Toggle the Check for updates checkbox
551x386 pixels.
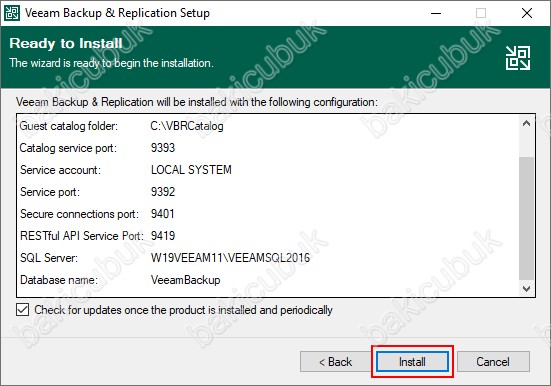coord(22,310)
